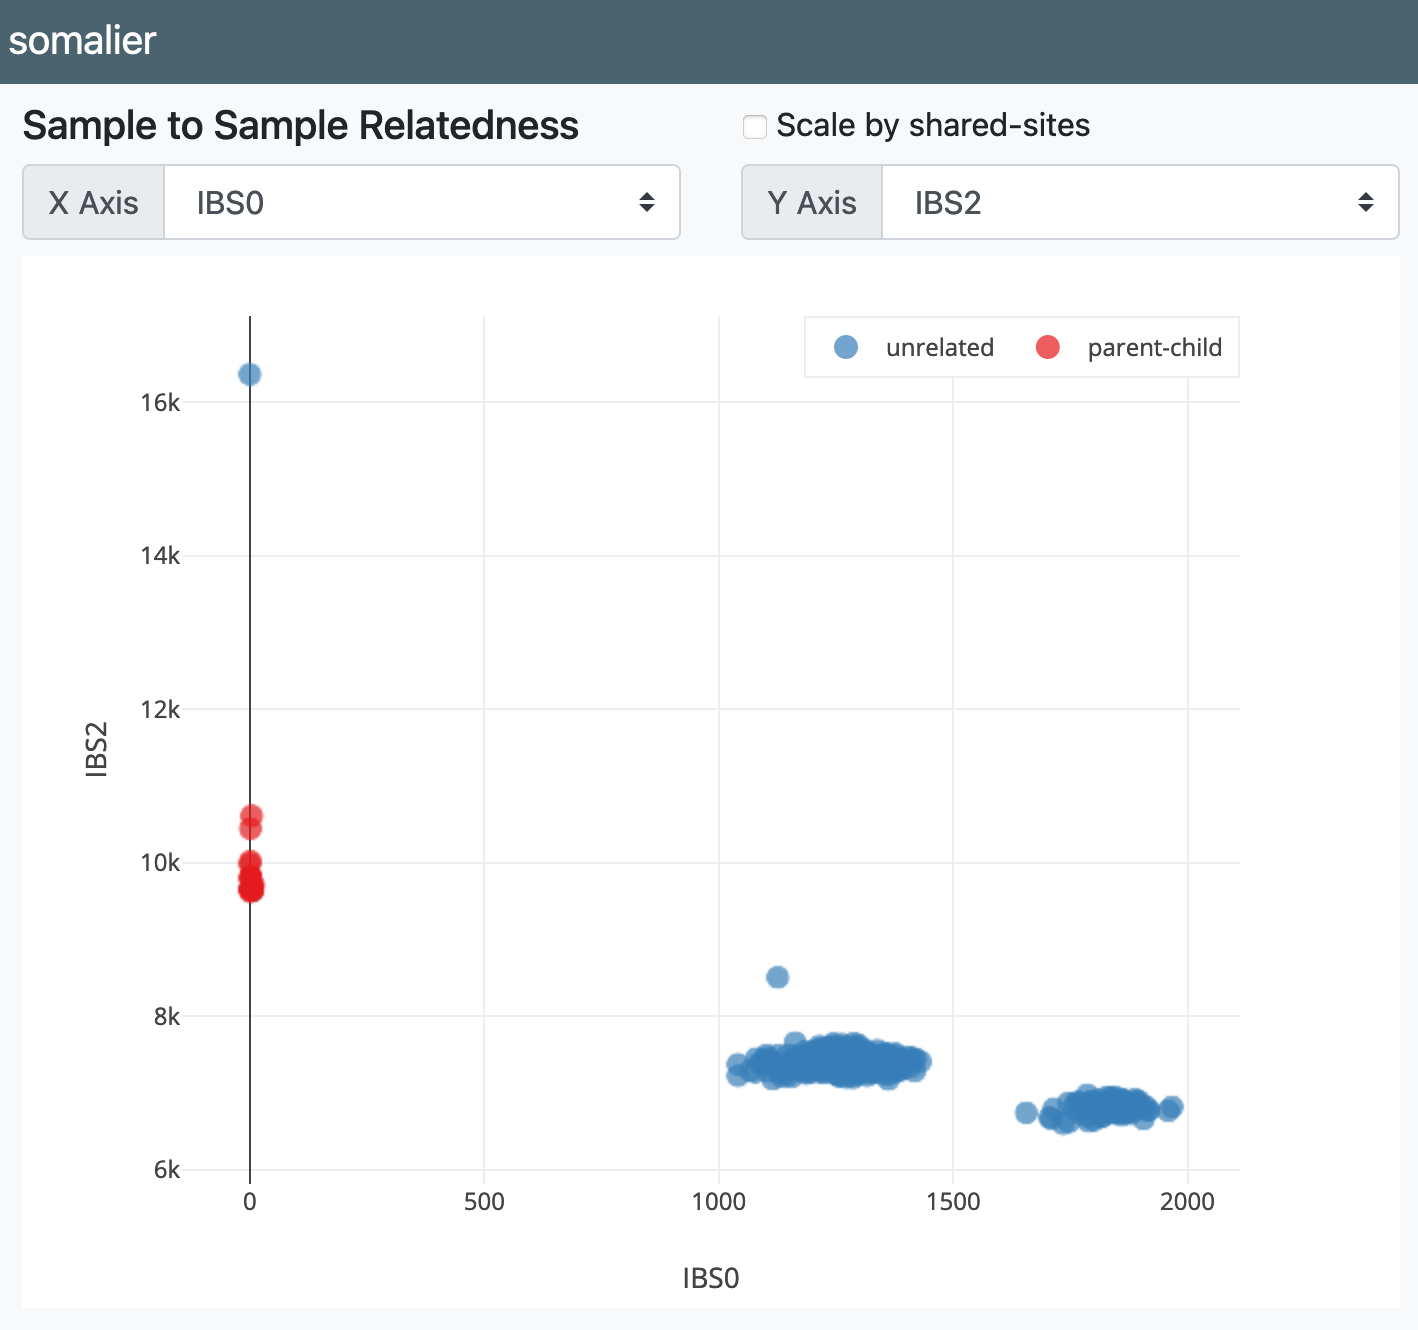The image size is (1418, 1330).
Task: Toggle unrelated series via blue legend marker
Action: click(x=846, y=347)
